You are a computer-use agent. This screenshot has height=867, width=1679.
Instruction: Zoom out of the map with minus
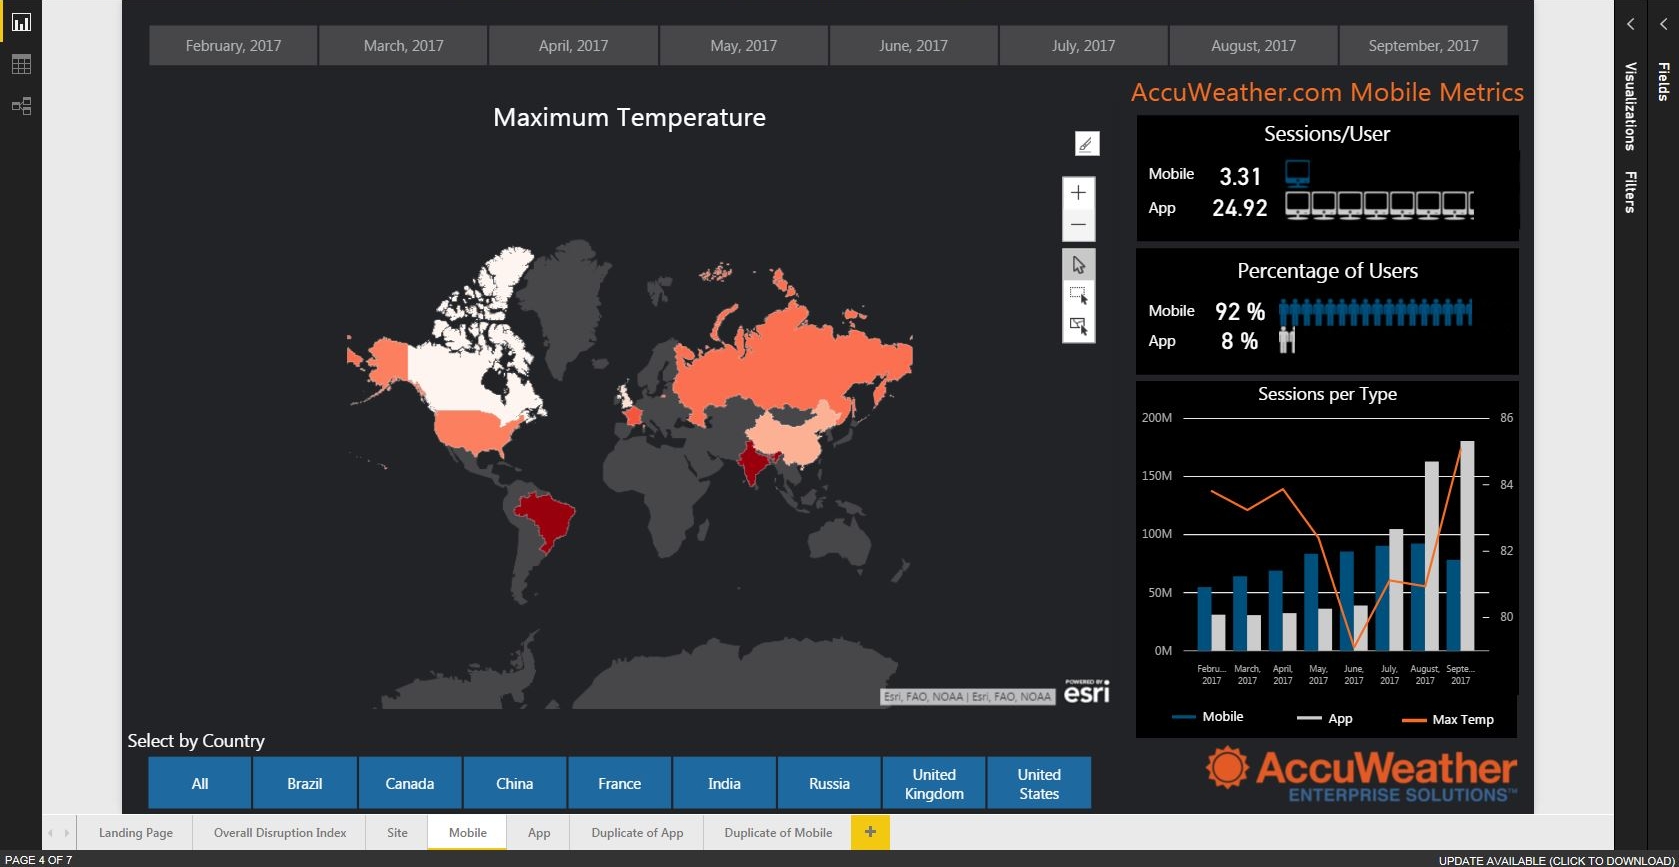click(1078, 224)
